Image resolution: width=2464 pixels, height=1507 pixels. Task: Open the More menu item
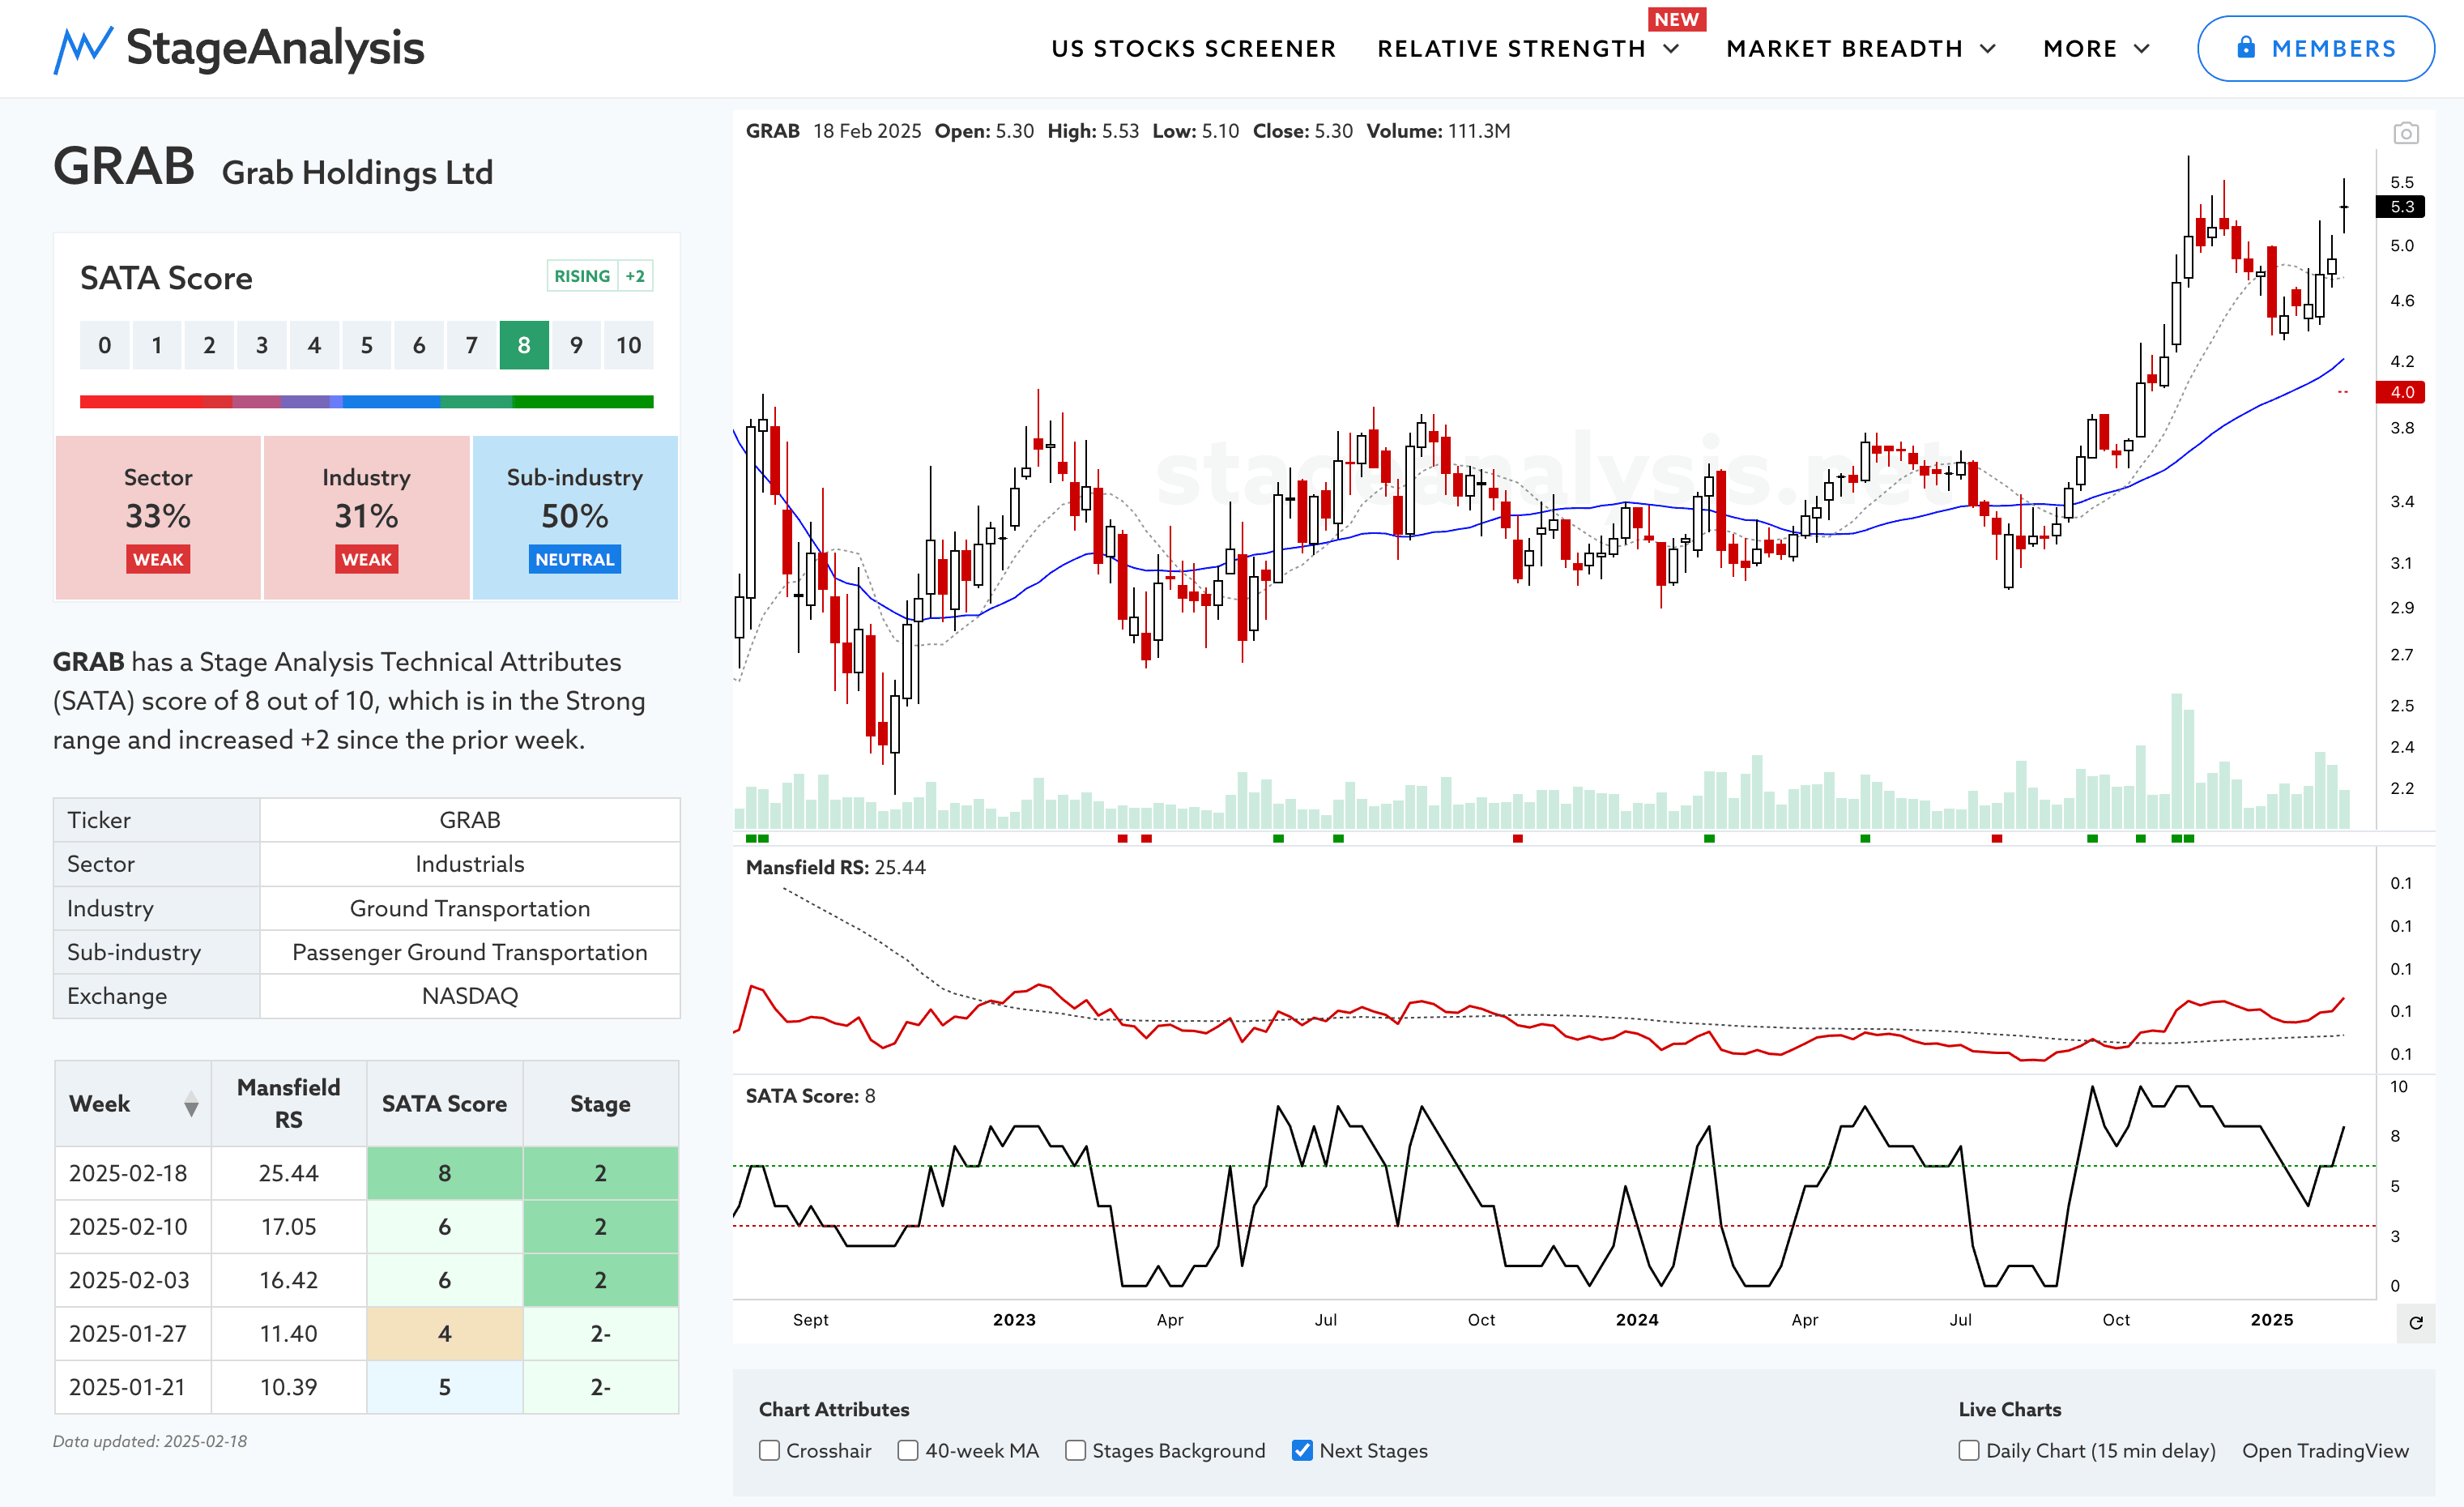(x=2080, y=49)
